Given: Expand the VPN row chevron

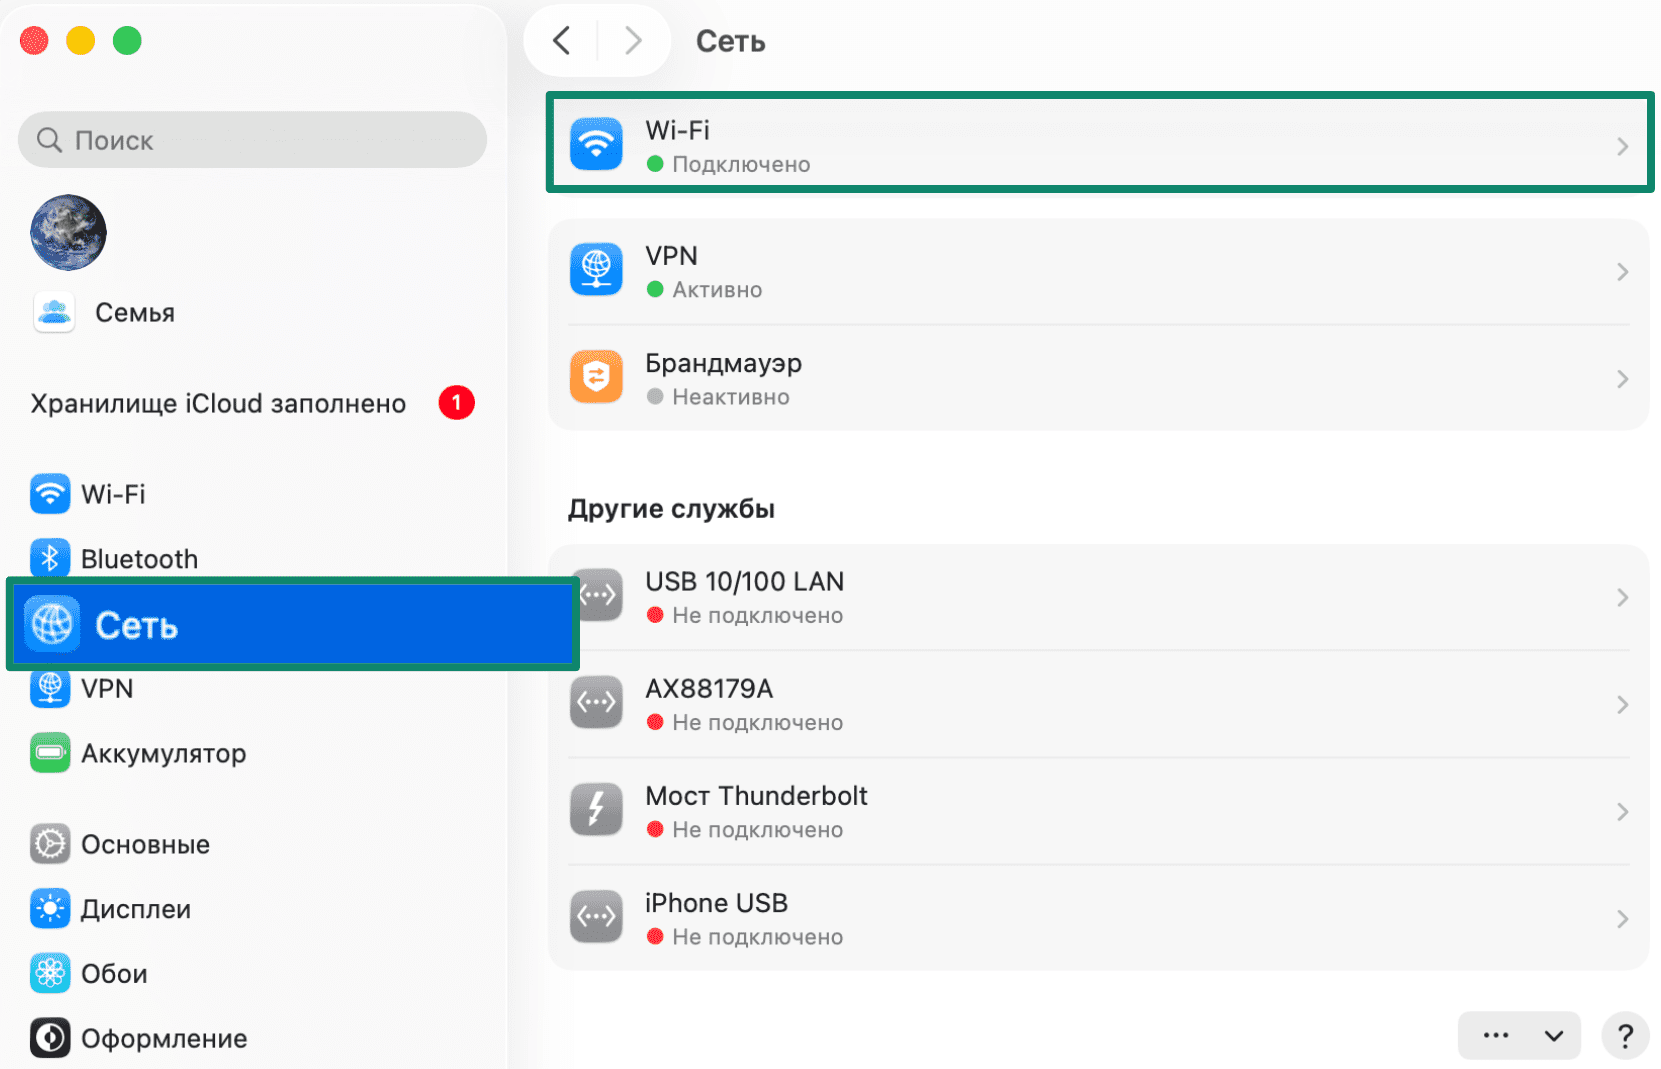Looking at the screenshot, I should (x=1624, y=270).
